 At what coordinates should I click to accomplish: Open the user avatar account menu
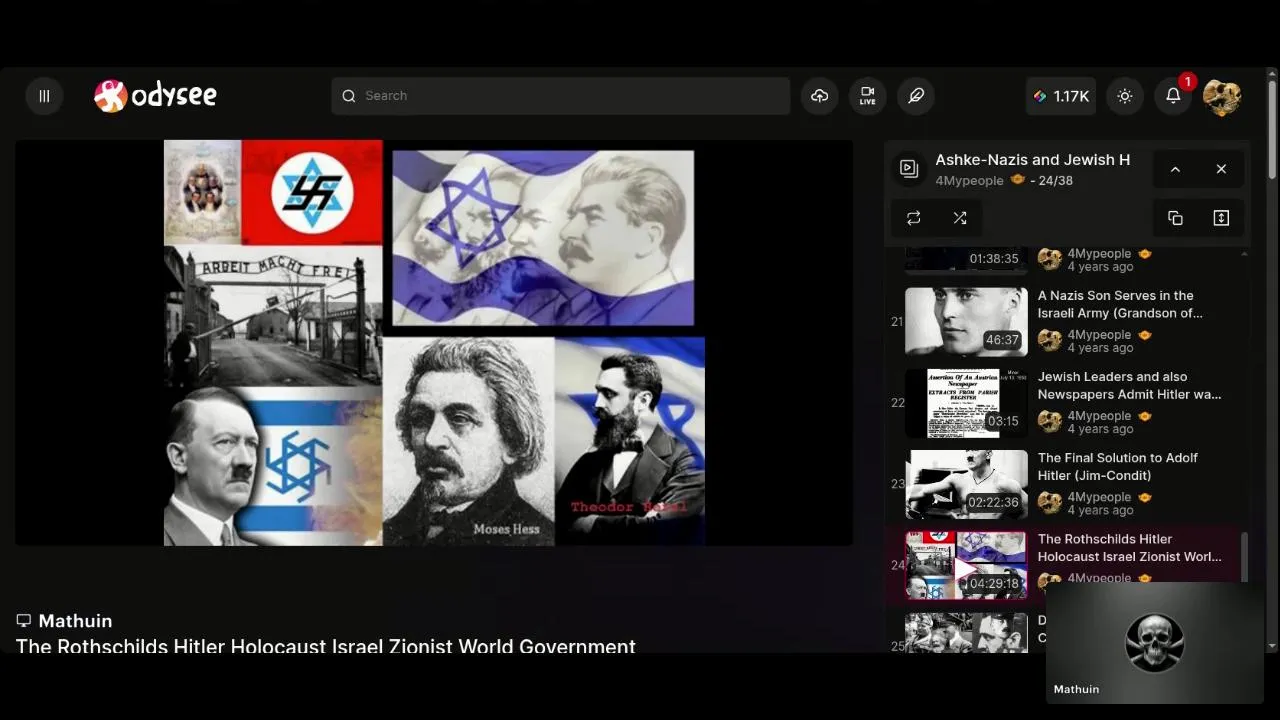[x=1222, y=96]
